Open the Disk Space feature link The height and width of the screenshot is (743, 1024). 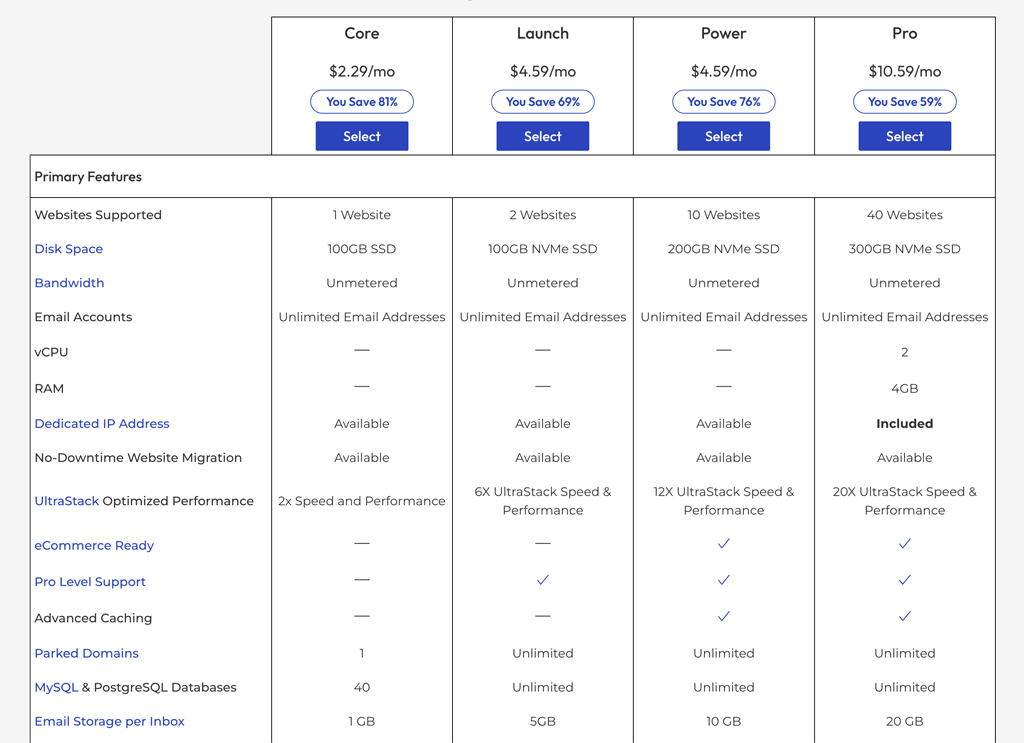click(x=68, y=248)
